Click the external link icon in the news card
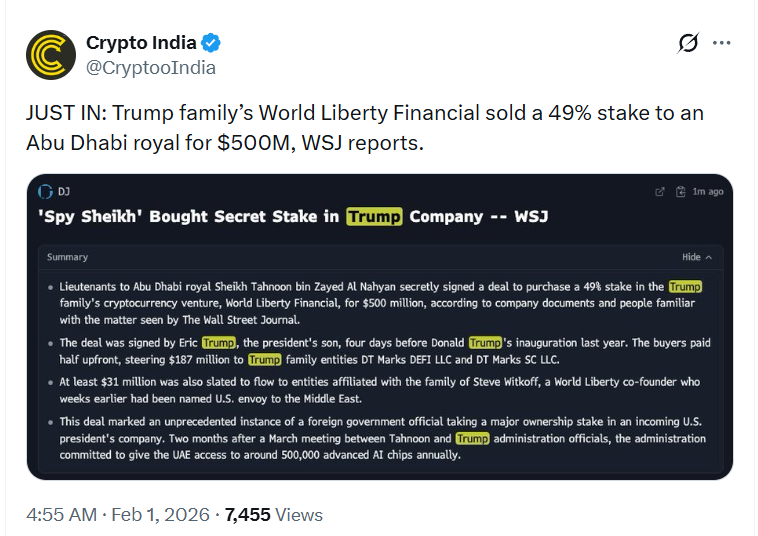 (659, 191)
